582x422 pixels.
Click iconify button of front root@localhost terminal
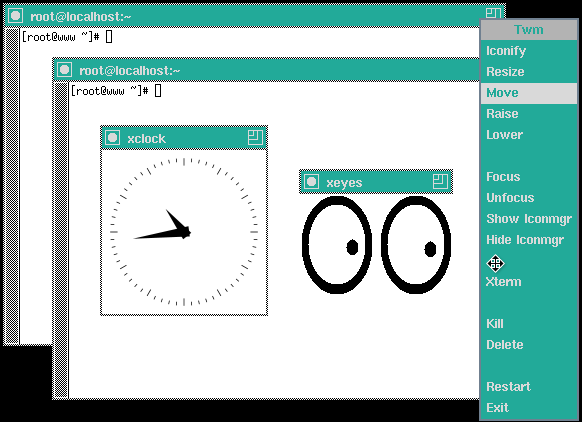[64, 70]
